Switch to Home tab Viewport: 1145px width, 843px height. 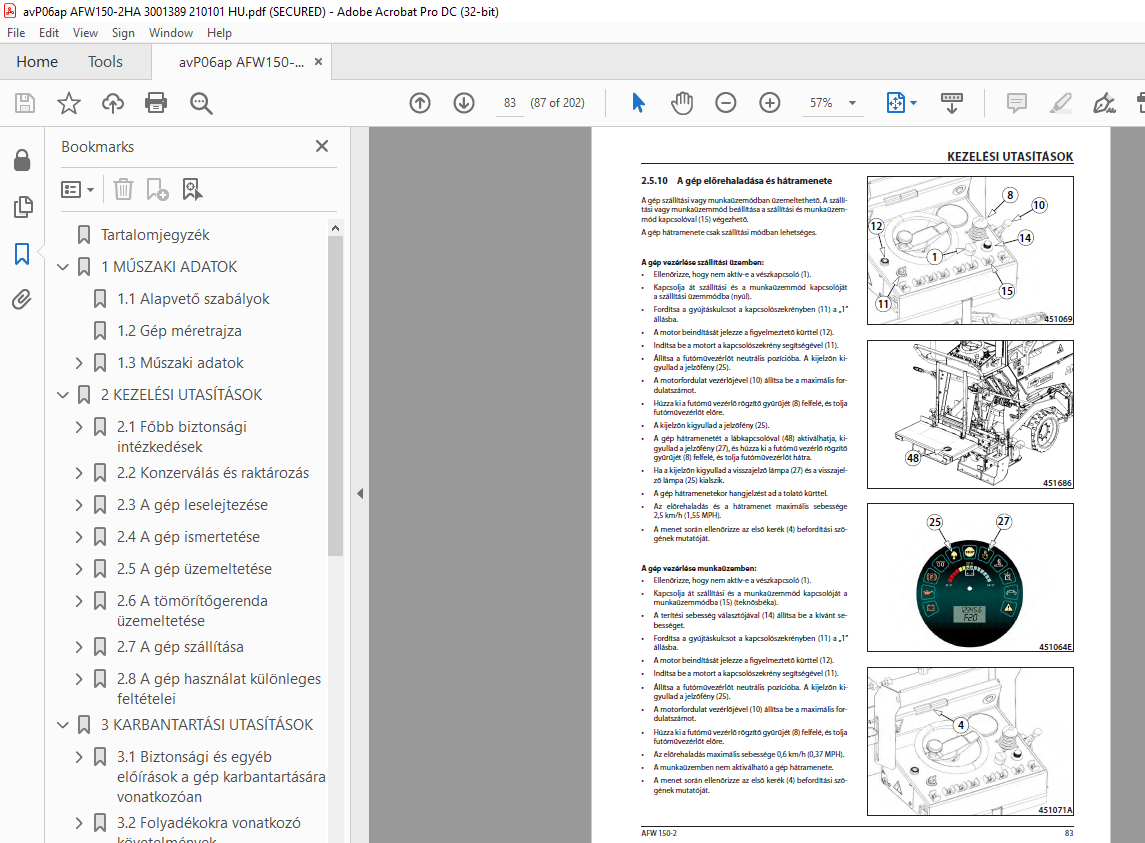click(x=37, y=62)
